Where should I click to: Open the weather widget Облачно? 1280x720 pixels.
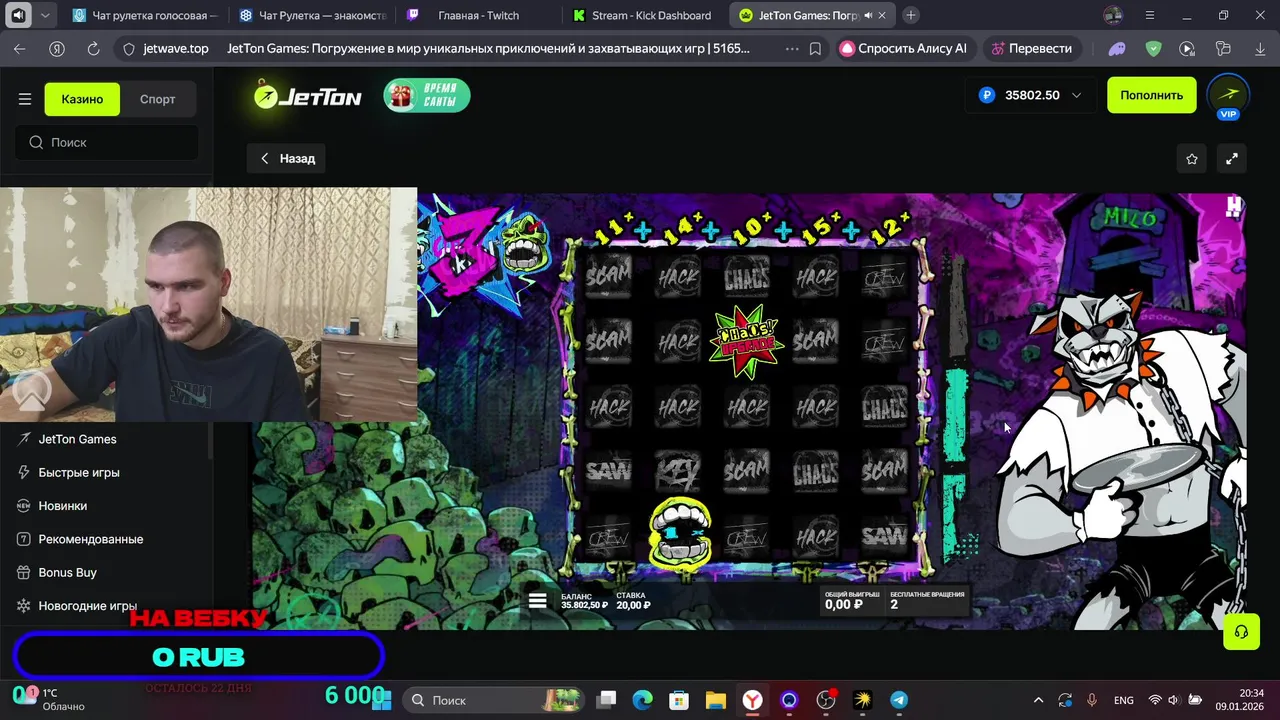click(x=50, y=700)
